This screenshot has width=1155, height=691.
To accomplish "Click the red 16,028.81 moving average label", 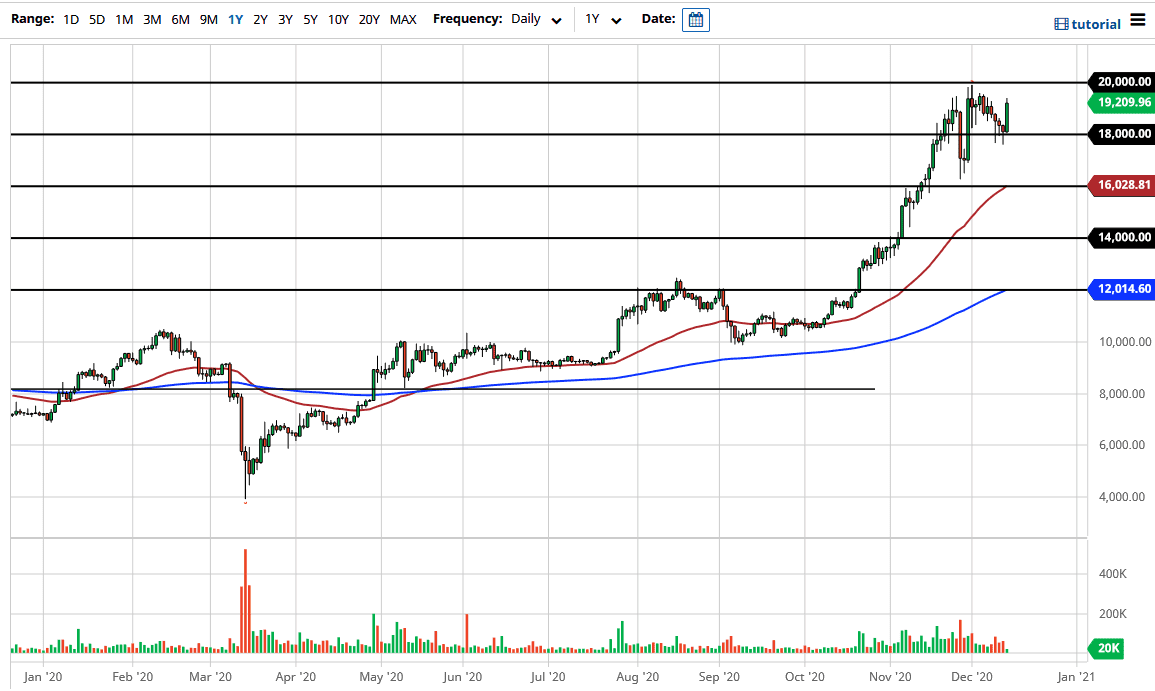I will (1120, 185).
